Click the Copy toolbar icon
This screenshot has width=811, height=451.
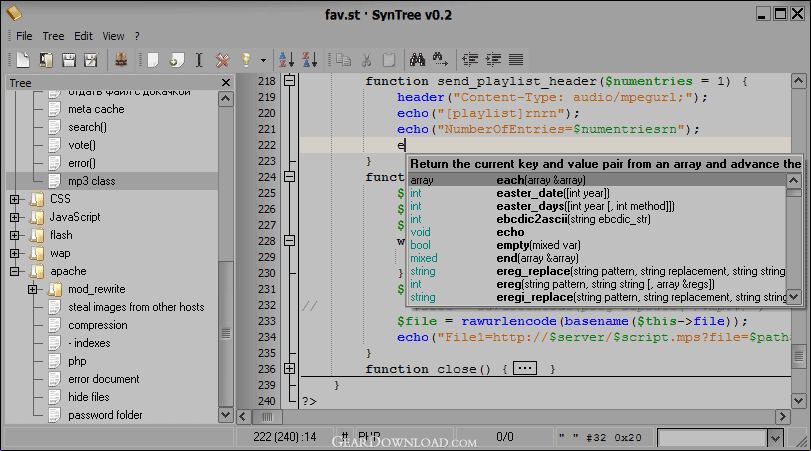343,60
